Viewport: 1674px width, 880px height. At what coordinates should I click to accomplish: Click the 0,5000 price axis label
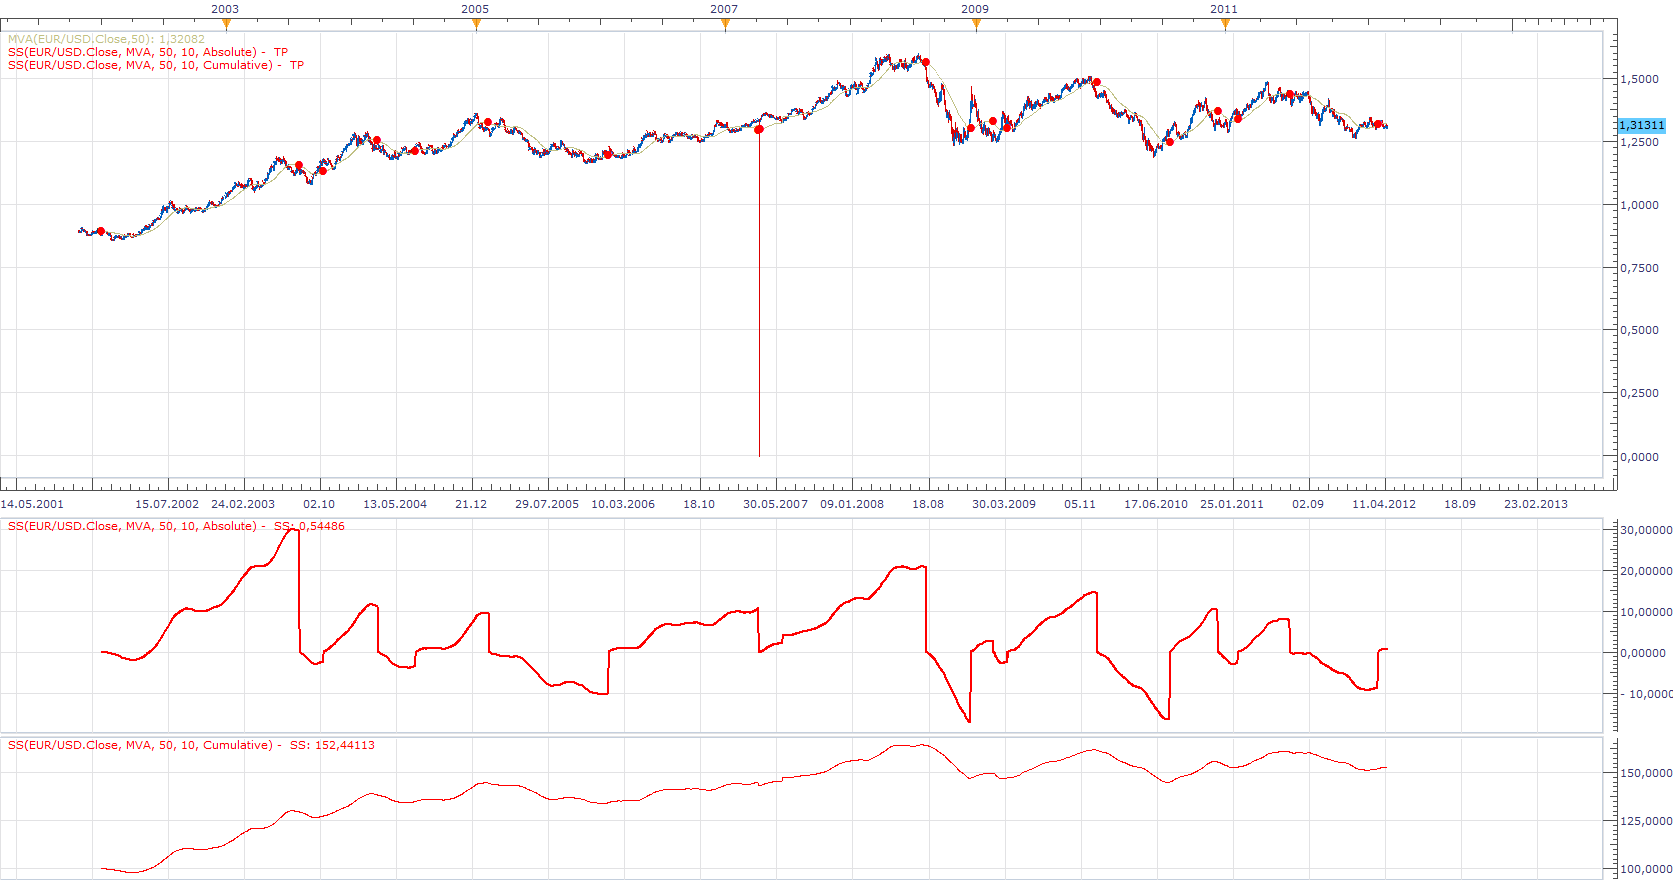[1640, 330]
